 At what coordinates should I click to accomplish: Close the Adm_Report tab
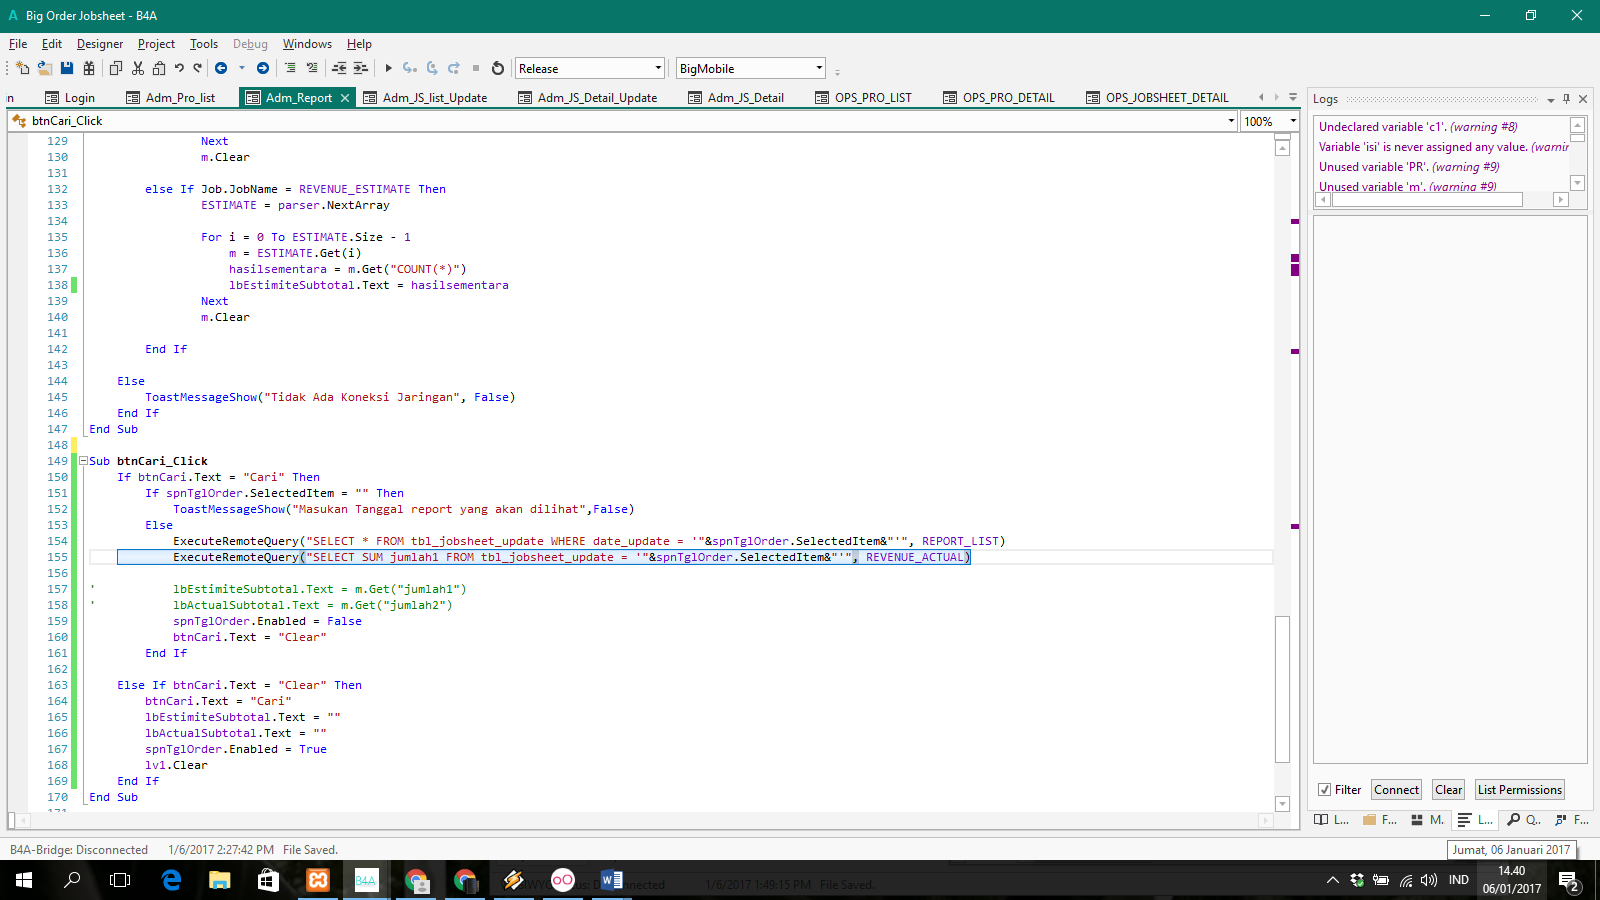click(345, 98)
